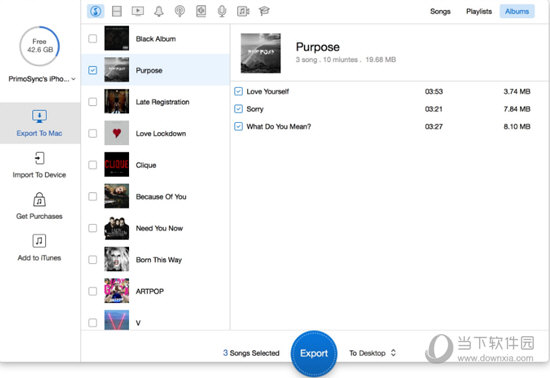550x378 pixels.
Task: Click the large Purpose cover art
Action: pos(261,53)
